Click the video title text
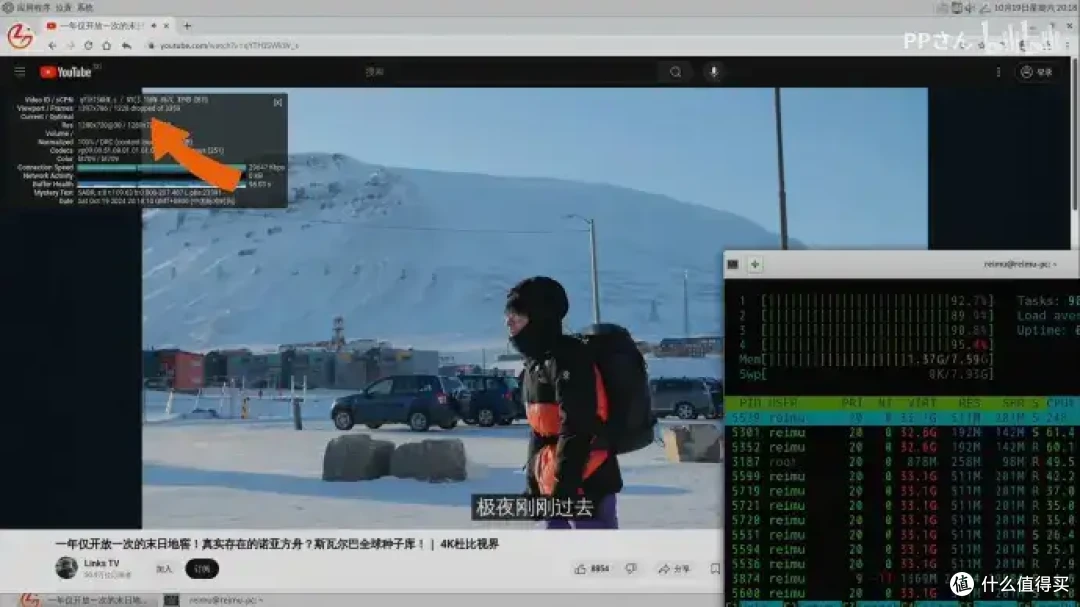The width and height of the screenshot is (1080, 607). point(277,544)
